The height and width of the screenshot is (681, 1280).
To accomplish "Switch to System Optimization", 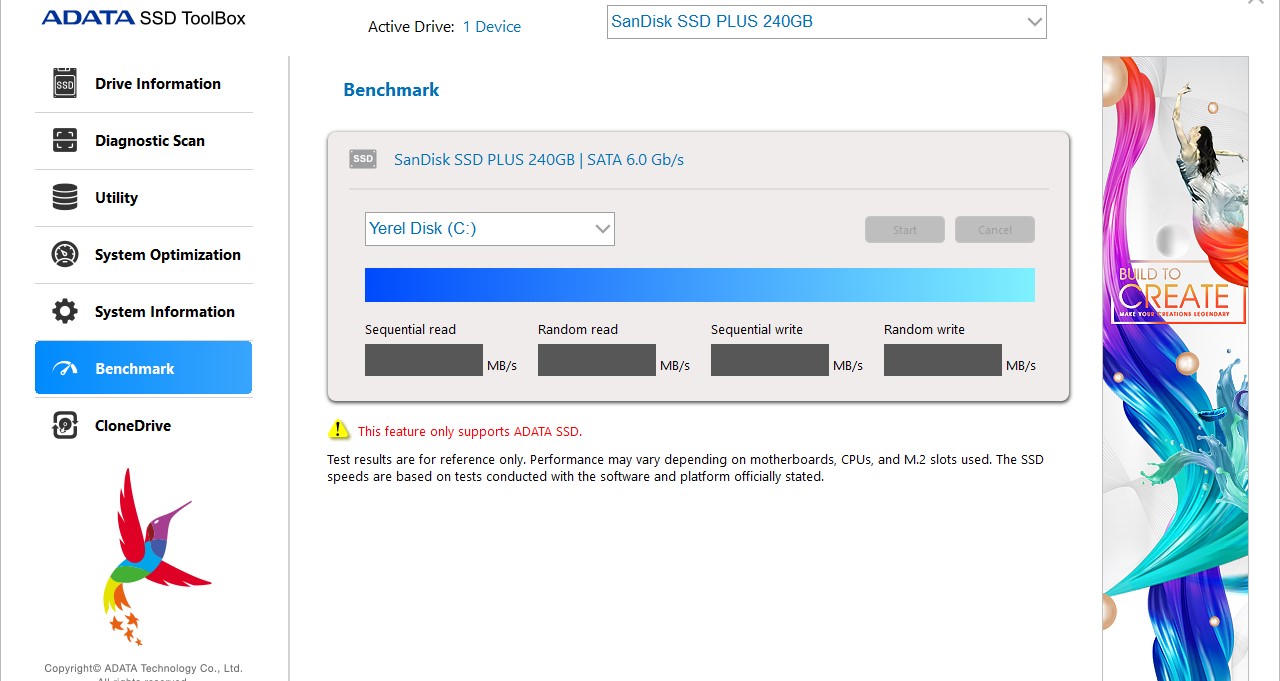I will [144, 255].
